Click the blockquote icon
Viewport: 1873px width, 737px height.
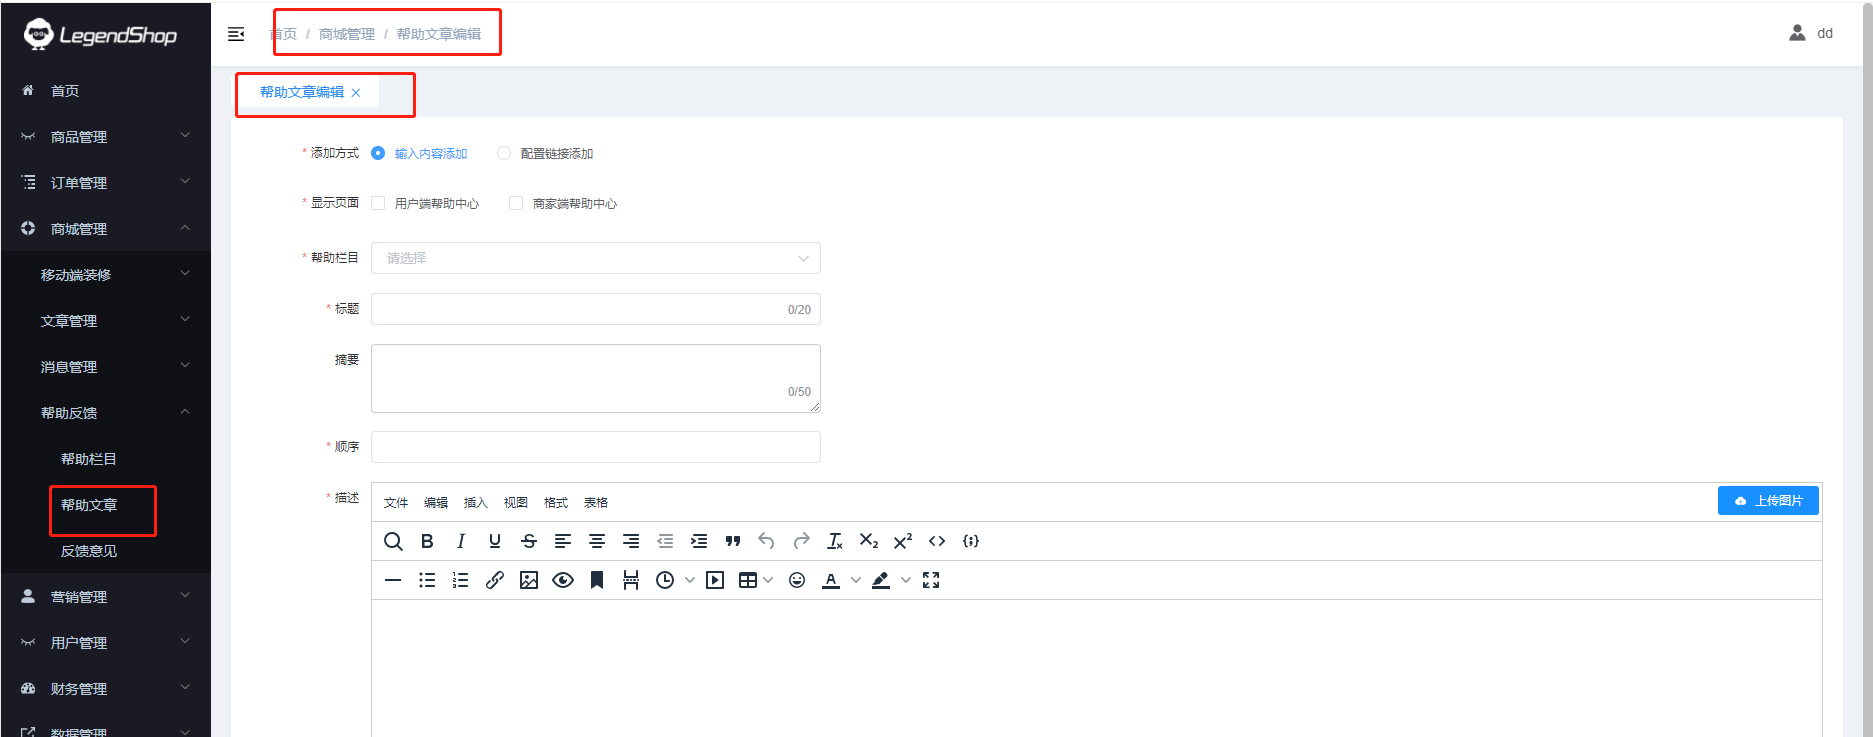[x=733, y=541]
